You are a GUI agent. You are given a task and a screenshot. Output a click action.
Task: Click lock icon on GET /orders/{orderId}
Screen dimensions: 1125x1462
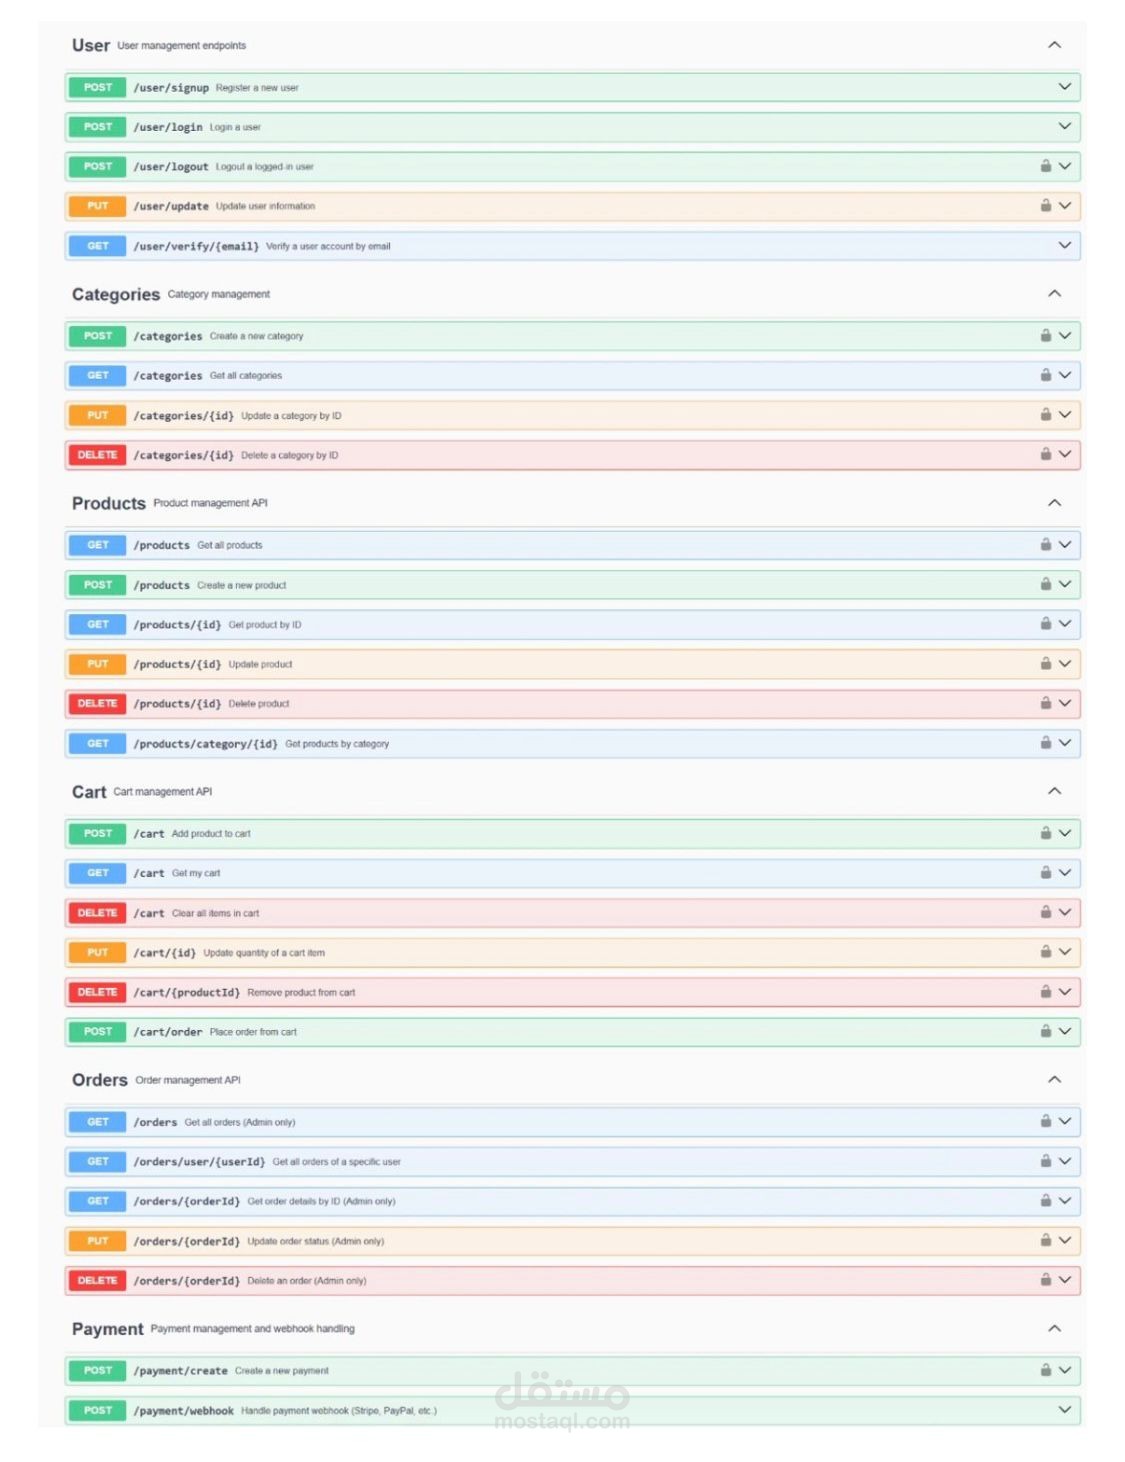(x=1045, y=1200)
